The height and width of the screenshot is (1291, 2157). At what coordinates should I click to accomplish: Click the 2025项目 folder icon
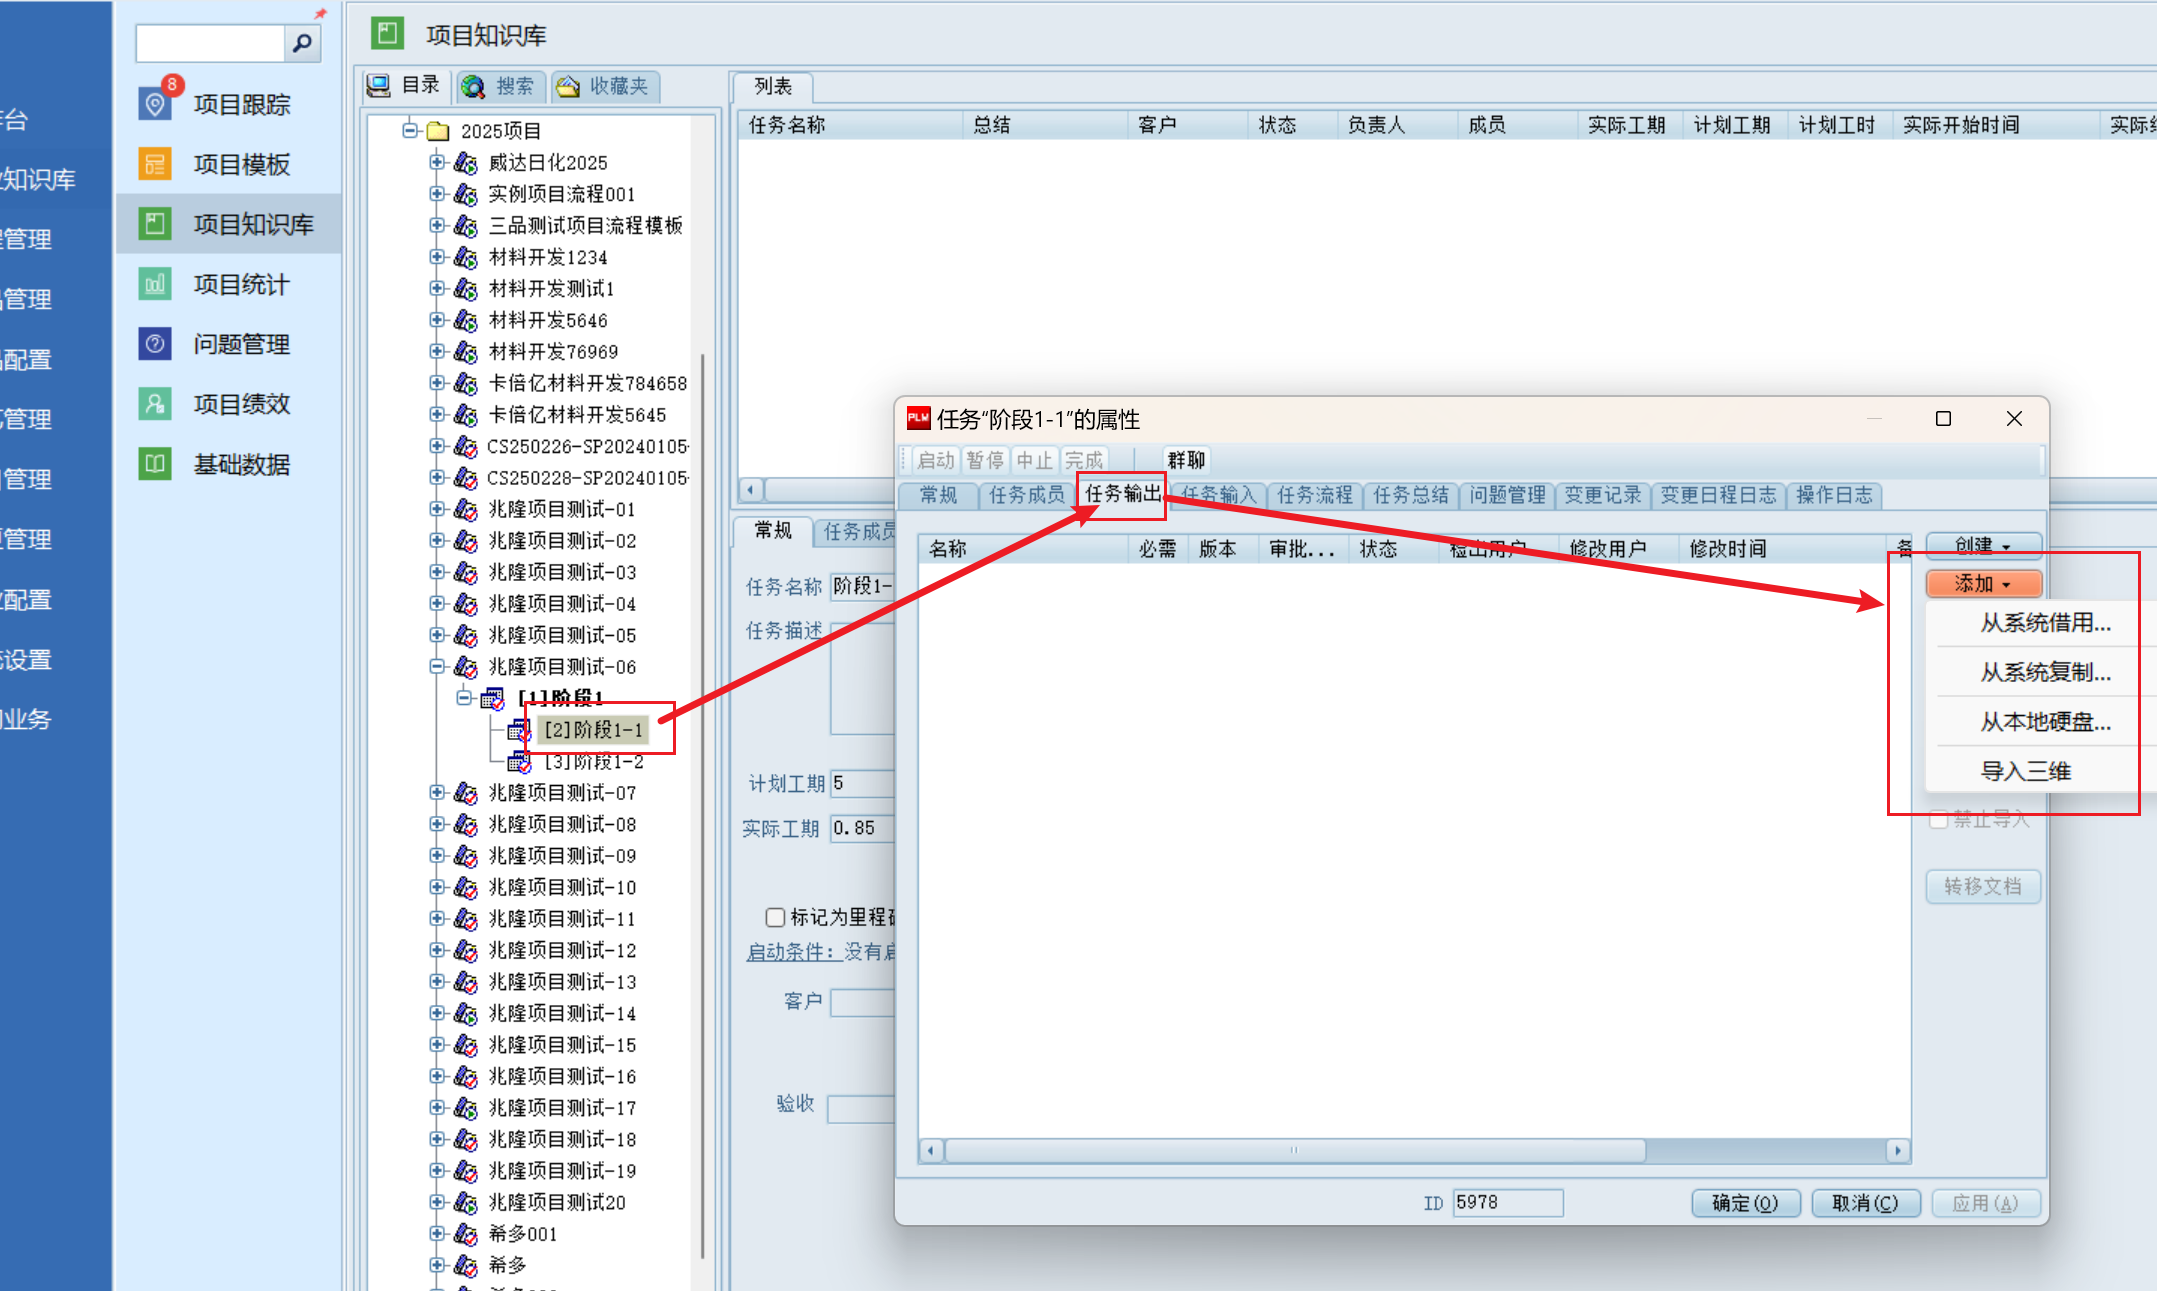[438, 131]
